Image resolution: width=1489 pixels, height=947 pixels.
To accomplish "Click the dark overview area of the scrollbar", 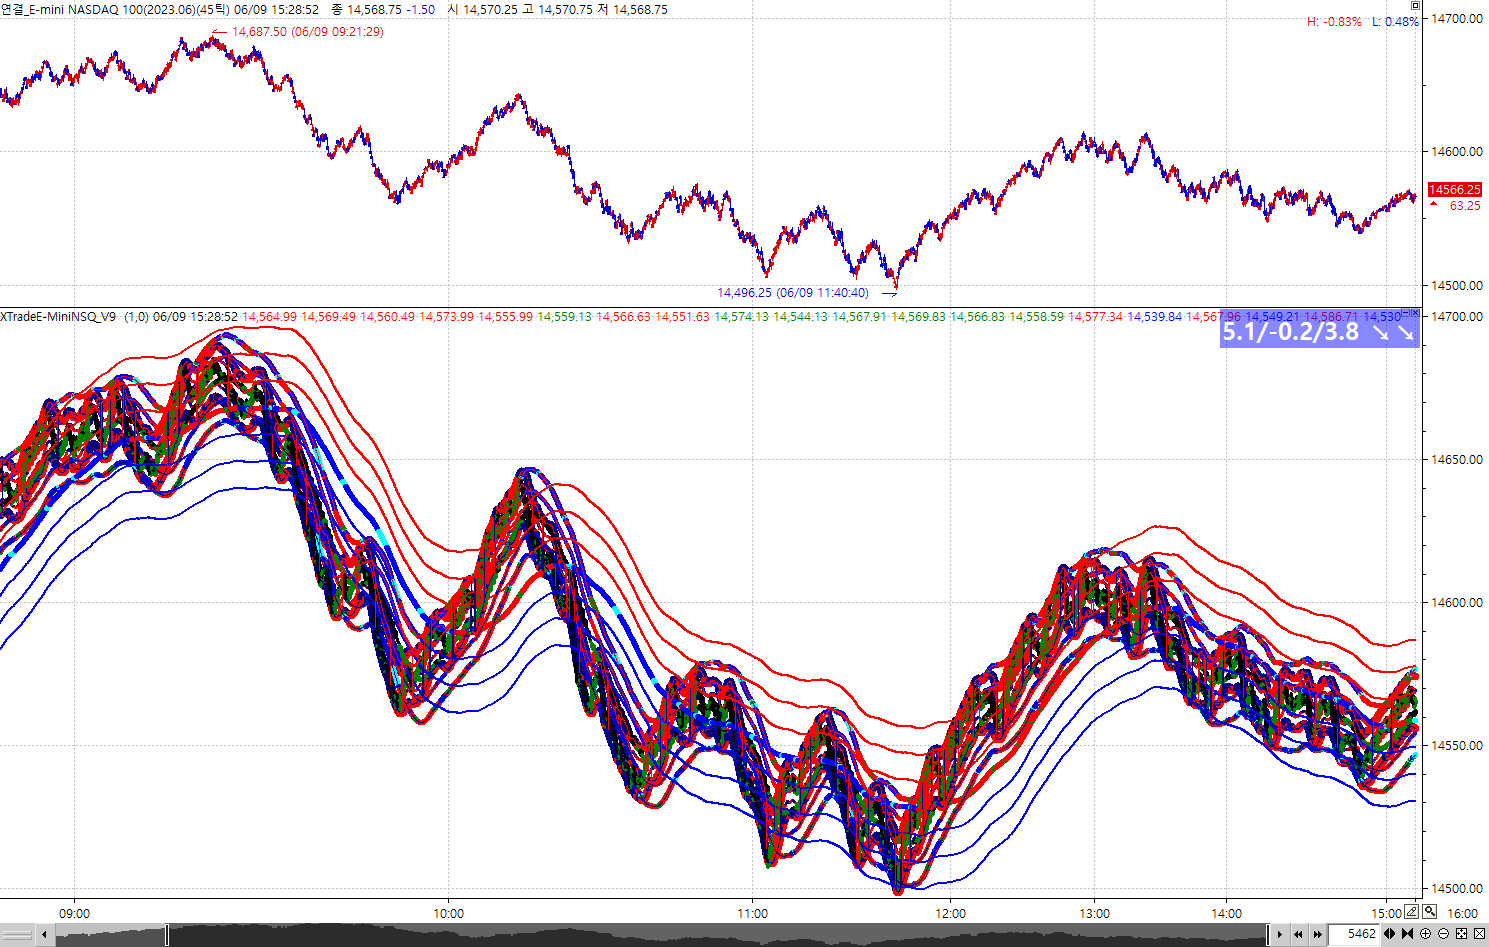I will coord(718,935).
